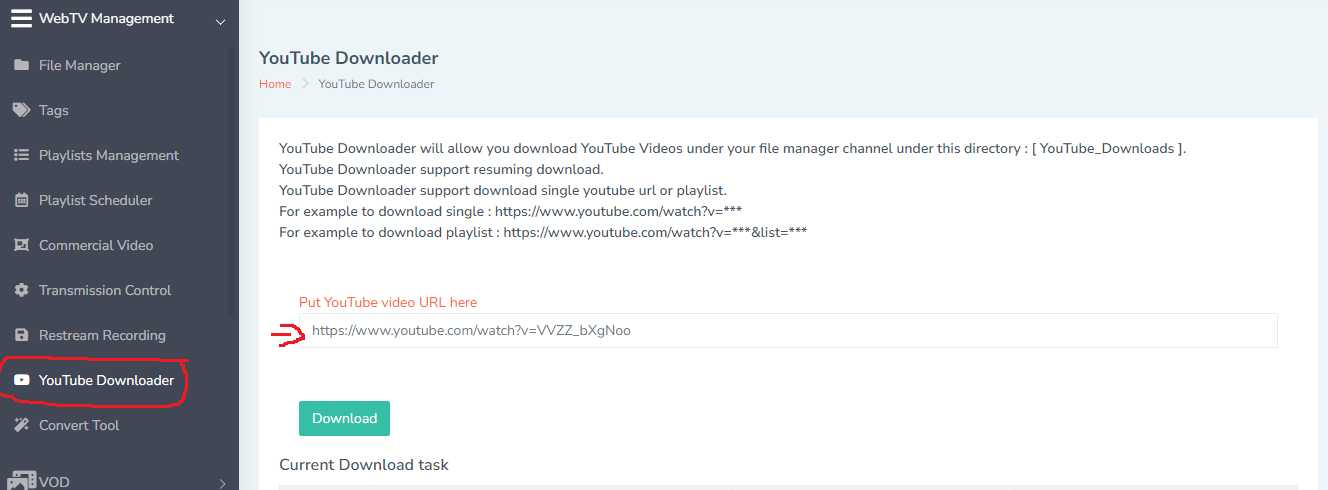The image size is (1328, 490).
Task: Click the Home breadcrumb link
Action: pos(275,84)
